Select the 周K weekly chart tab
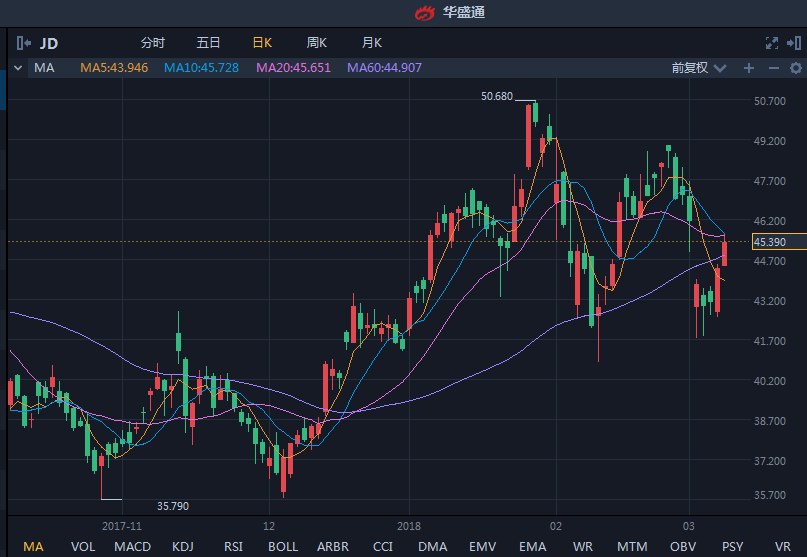The image size is (807, 557). point(317,43)
